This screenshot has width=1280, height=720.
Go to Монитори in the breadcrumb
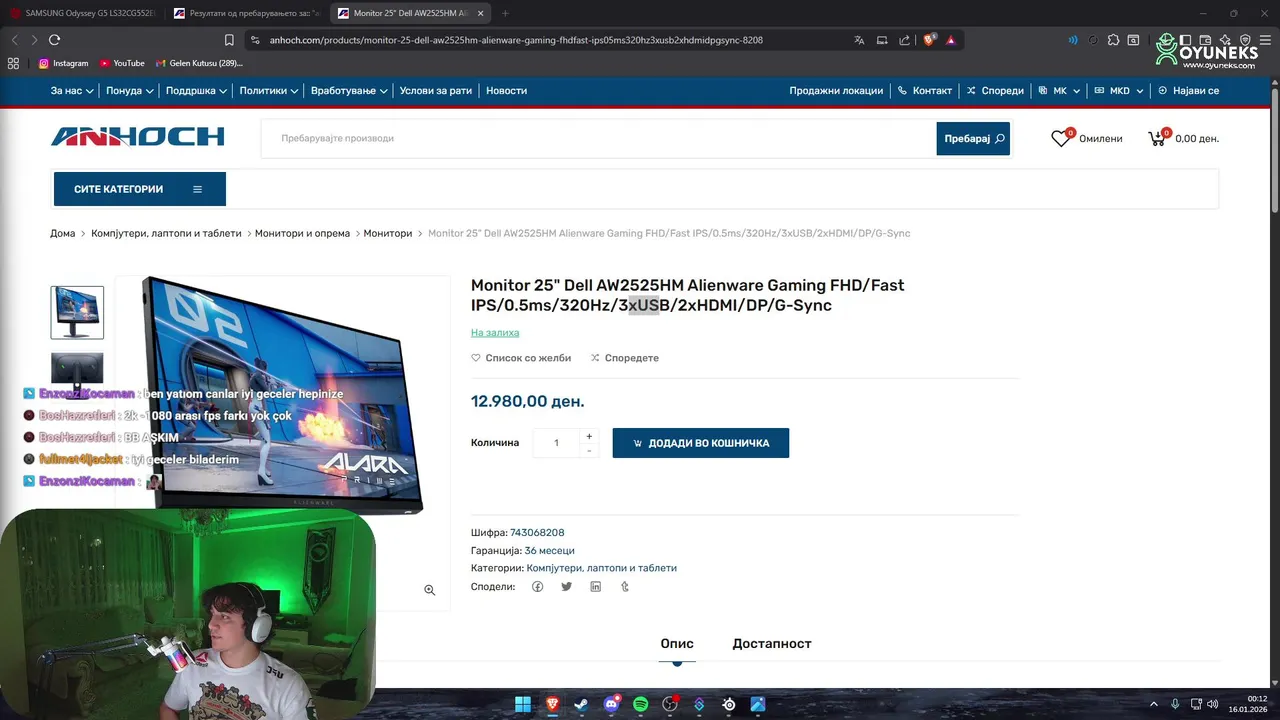pos(388,233)
